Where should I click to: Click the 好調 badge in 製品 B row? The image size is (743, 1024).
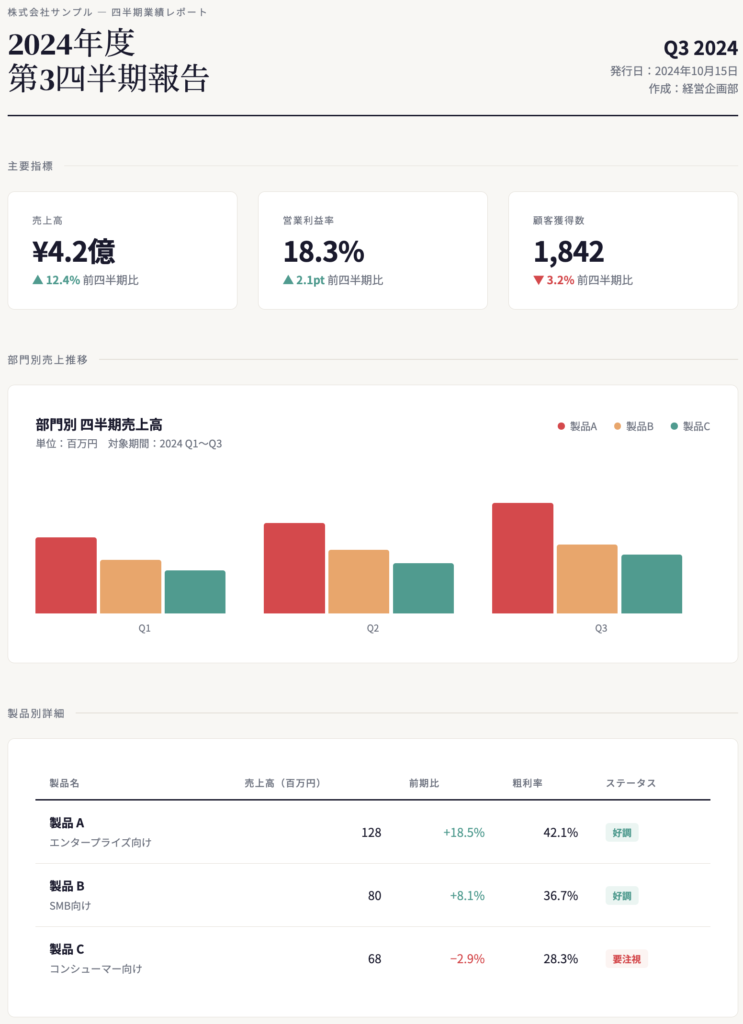tap(621, 895)
